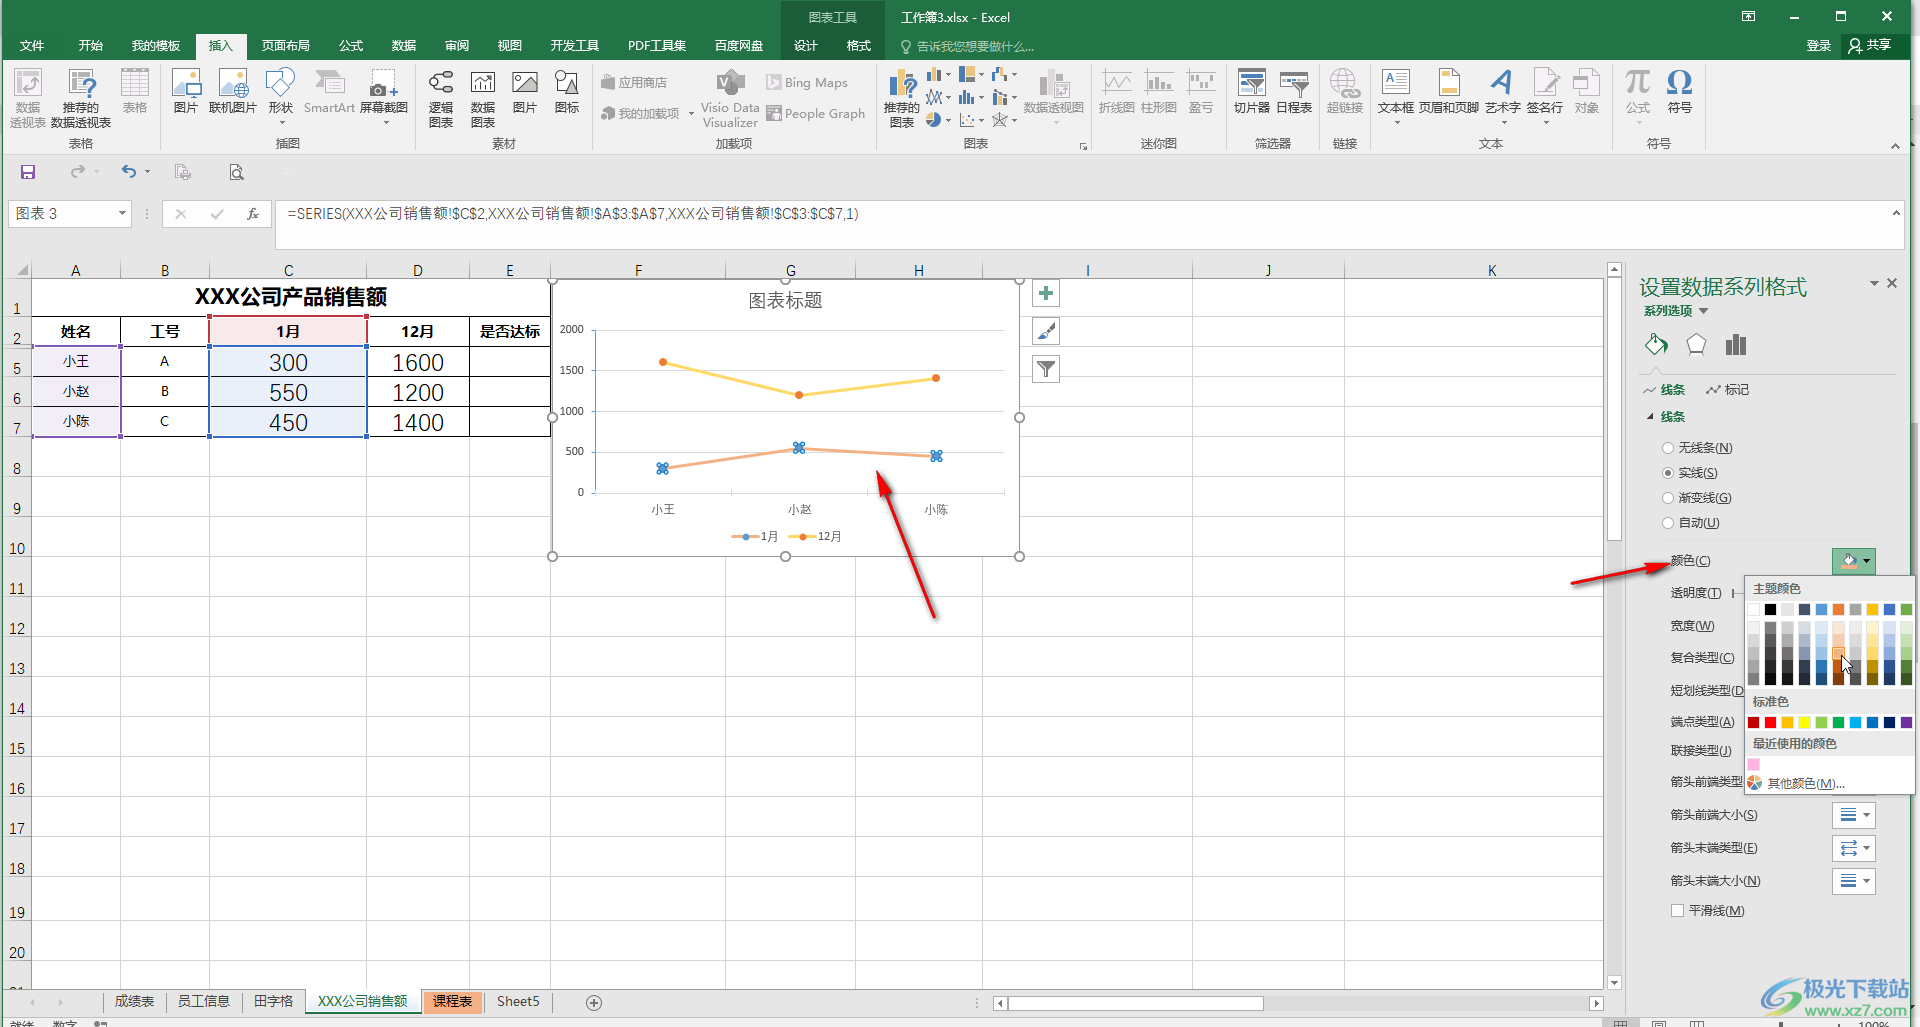Image resolution: width=1920 pixels, height=1027 pixels.
Task: Open the 数据图表 in 素材 group
Action: pos(483,98)
